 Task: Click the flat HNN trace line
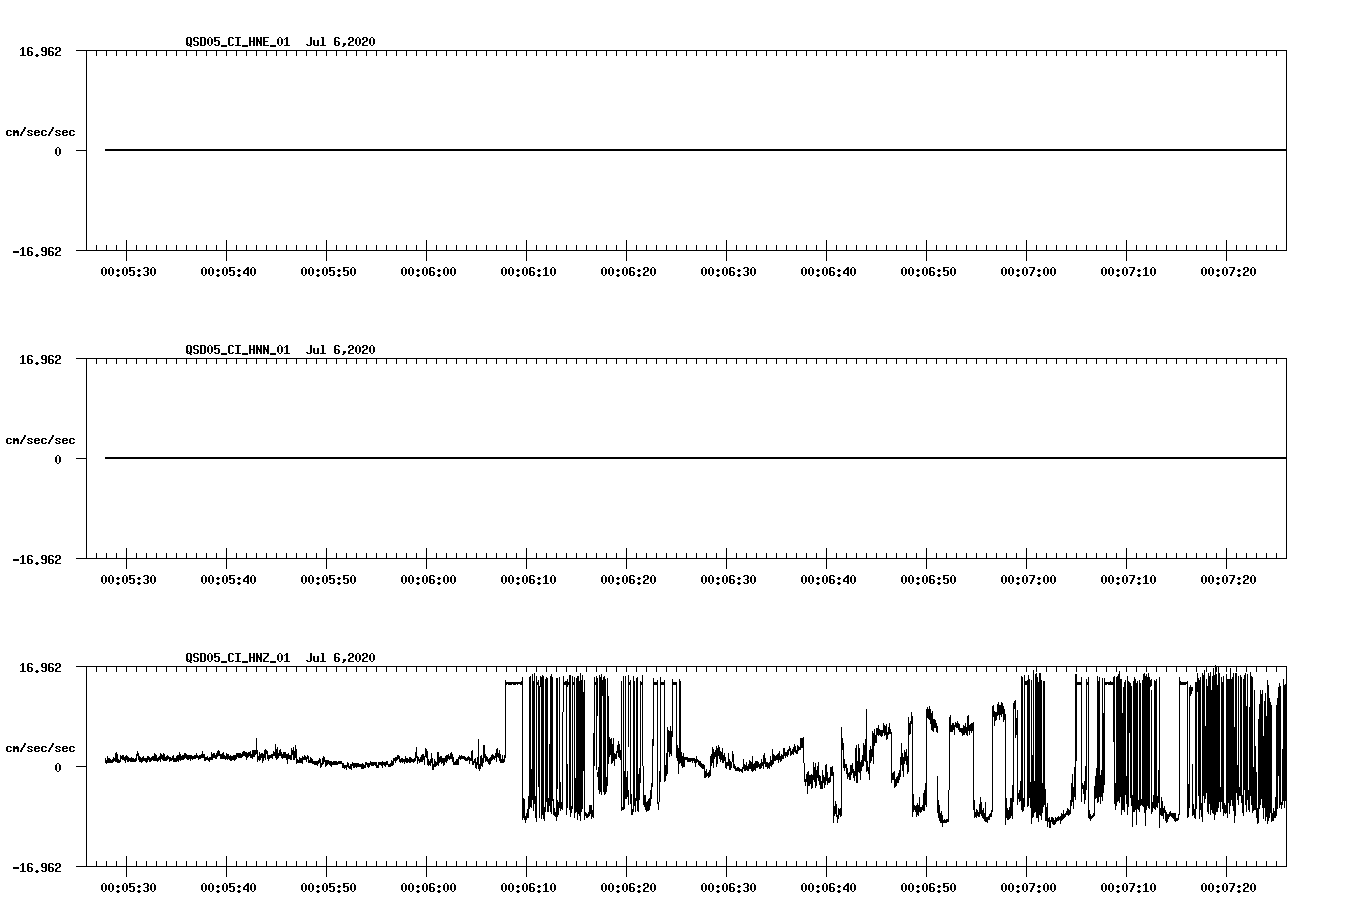coord(695,458)
